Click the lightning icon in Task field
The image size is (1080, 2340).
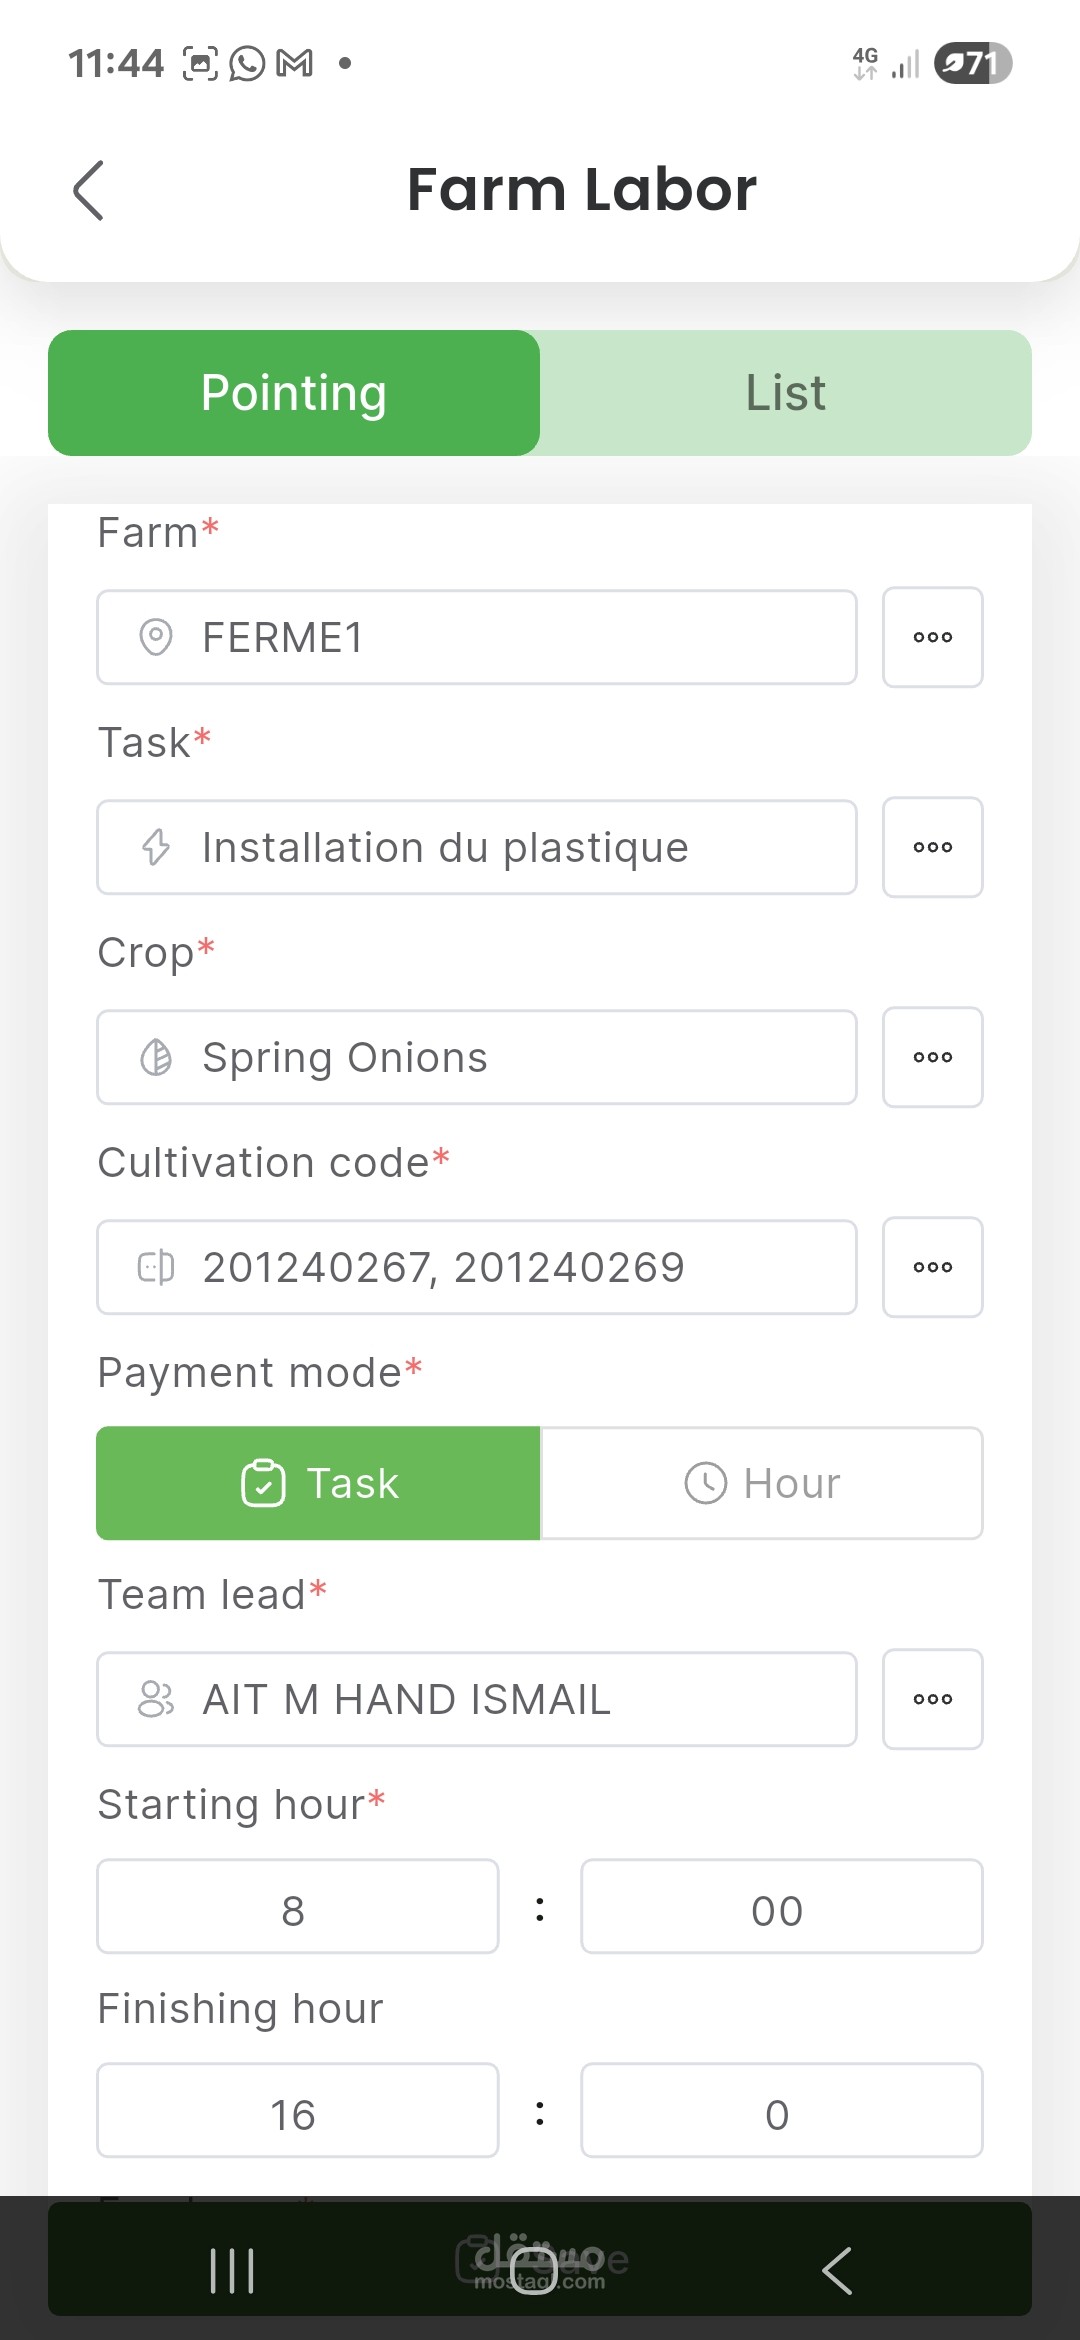tap(156, 847)
